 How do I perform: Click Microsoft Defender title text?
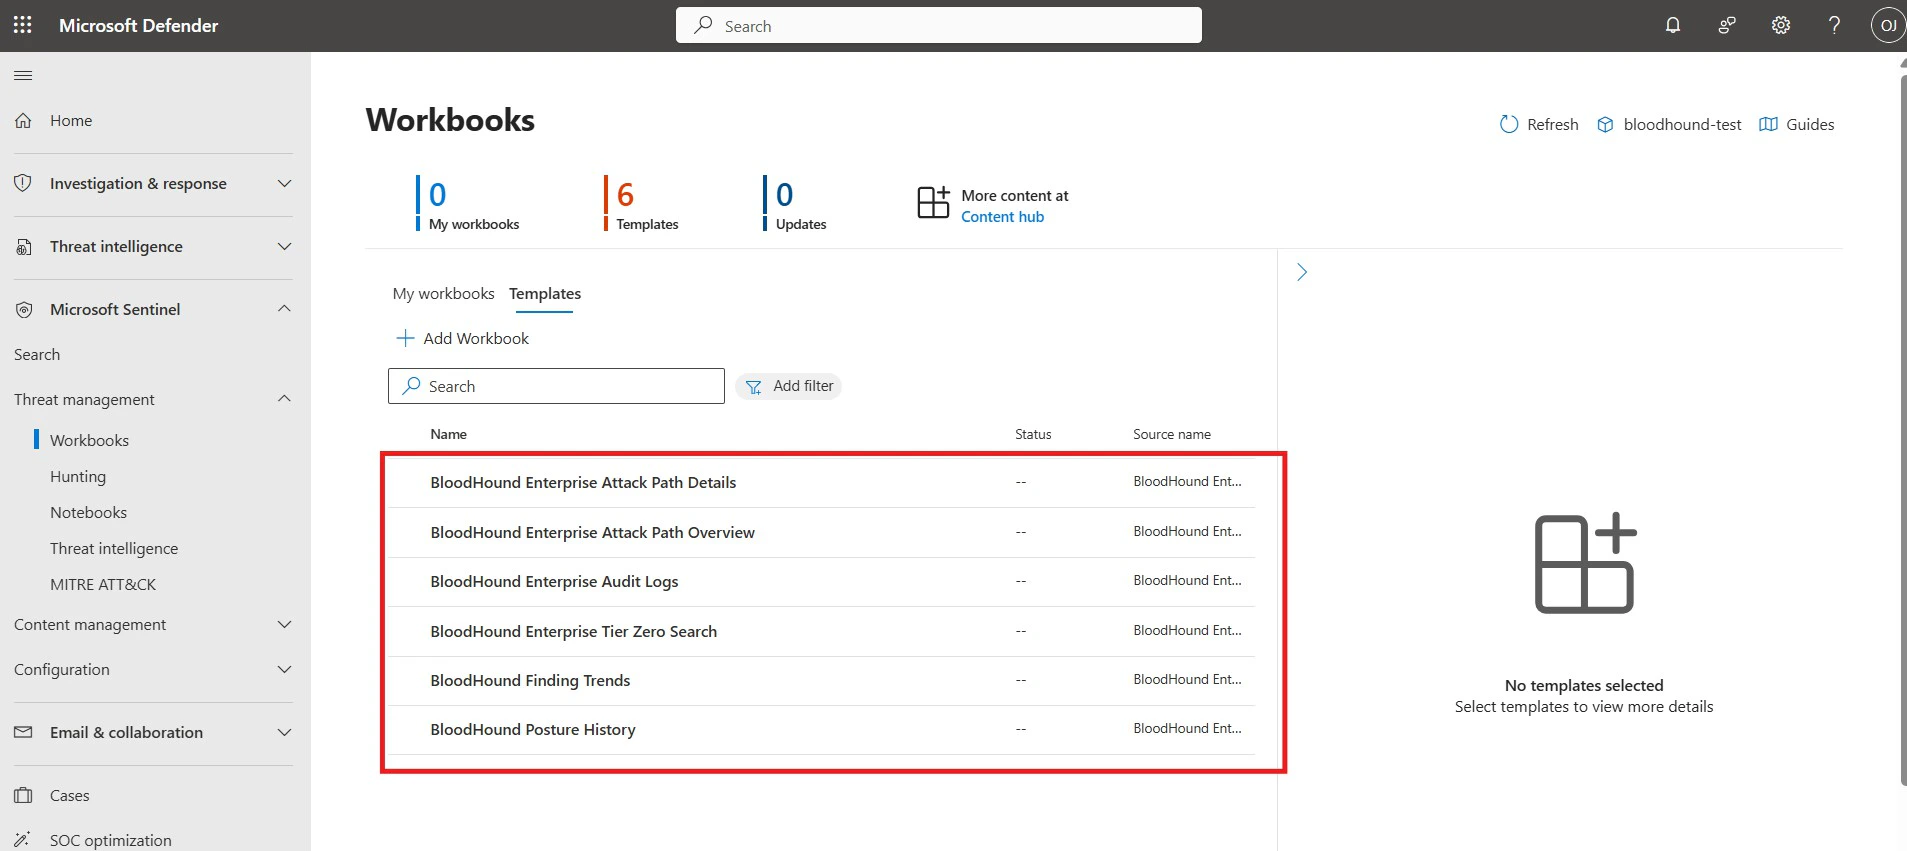click(x=138, y=25)
